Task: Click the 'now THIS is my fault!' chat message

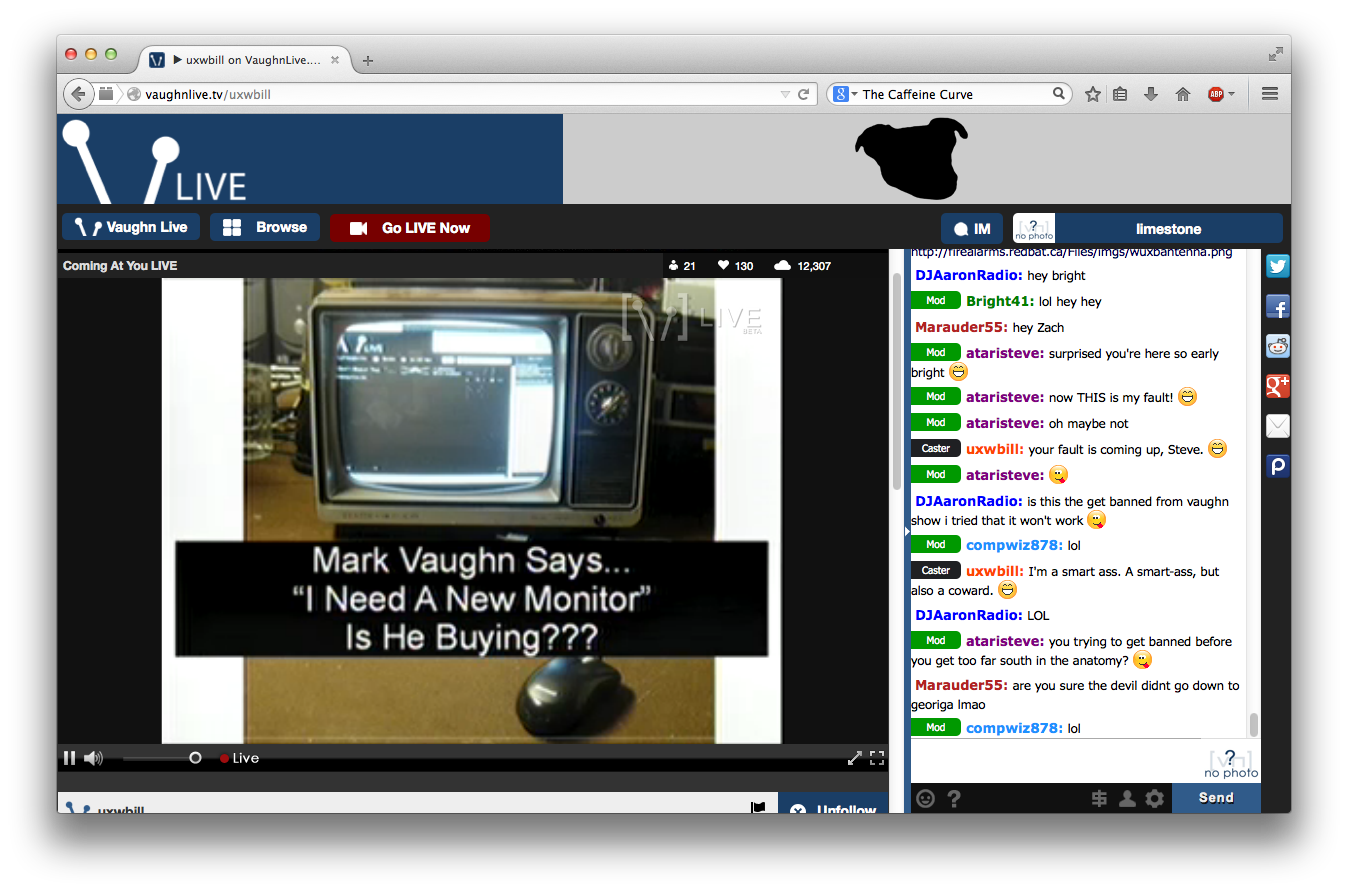Action: [1110, 397]
